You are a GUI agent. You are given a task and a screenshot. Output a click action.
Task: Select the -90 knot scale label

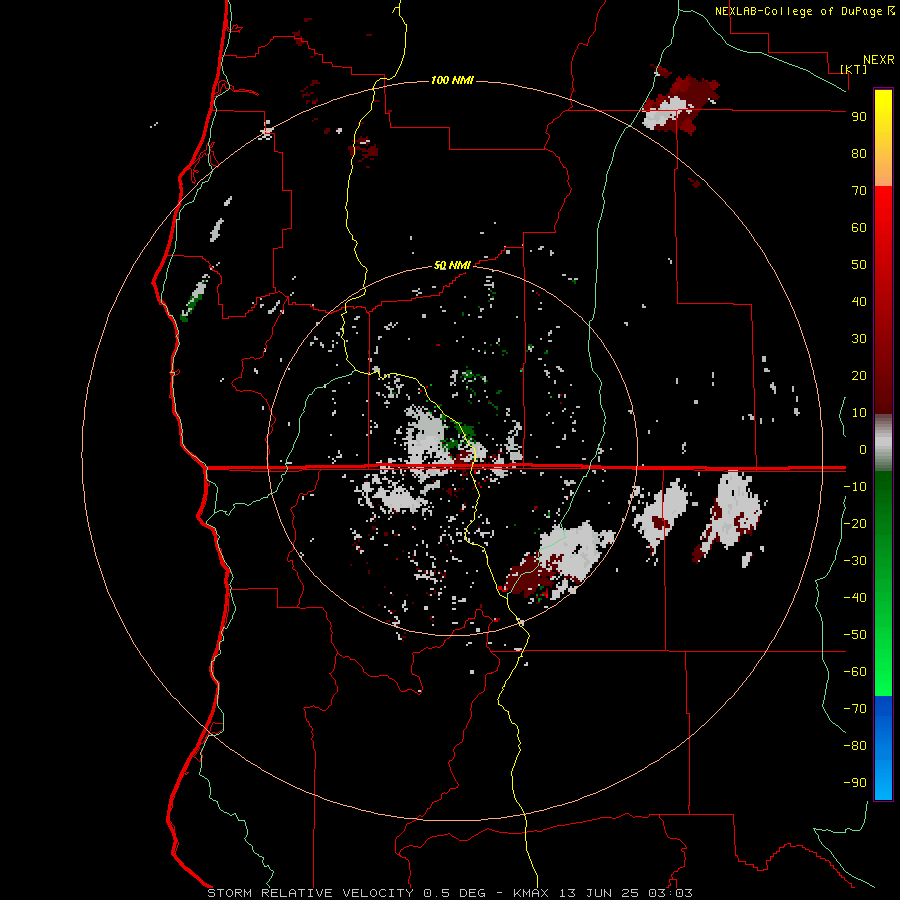(x=855, y=783)
